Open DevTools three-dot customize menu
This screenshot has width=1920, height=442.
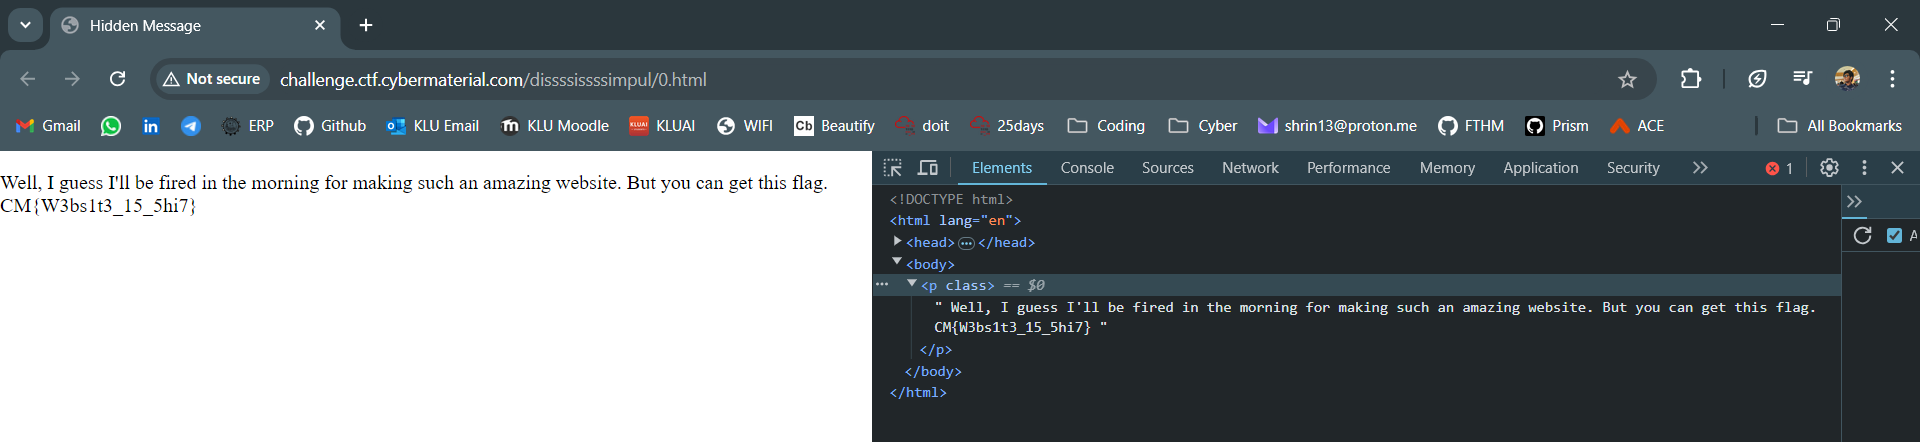pyautogui.click(x=1864, y=168)
